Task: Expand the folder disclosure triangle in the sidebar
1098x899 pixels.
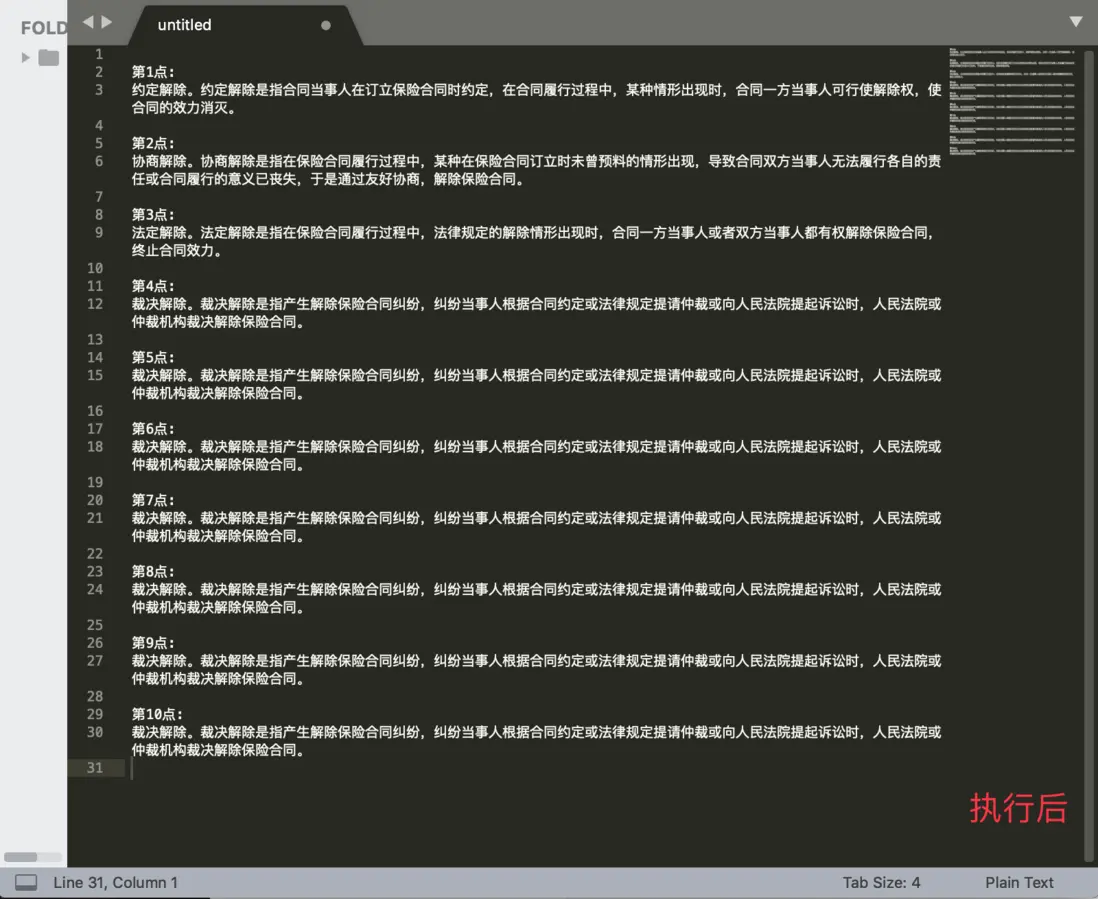Action: 26,57
